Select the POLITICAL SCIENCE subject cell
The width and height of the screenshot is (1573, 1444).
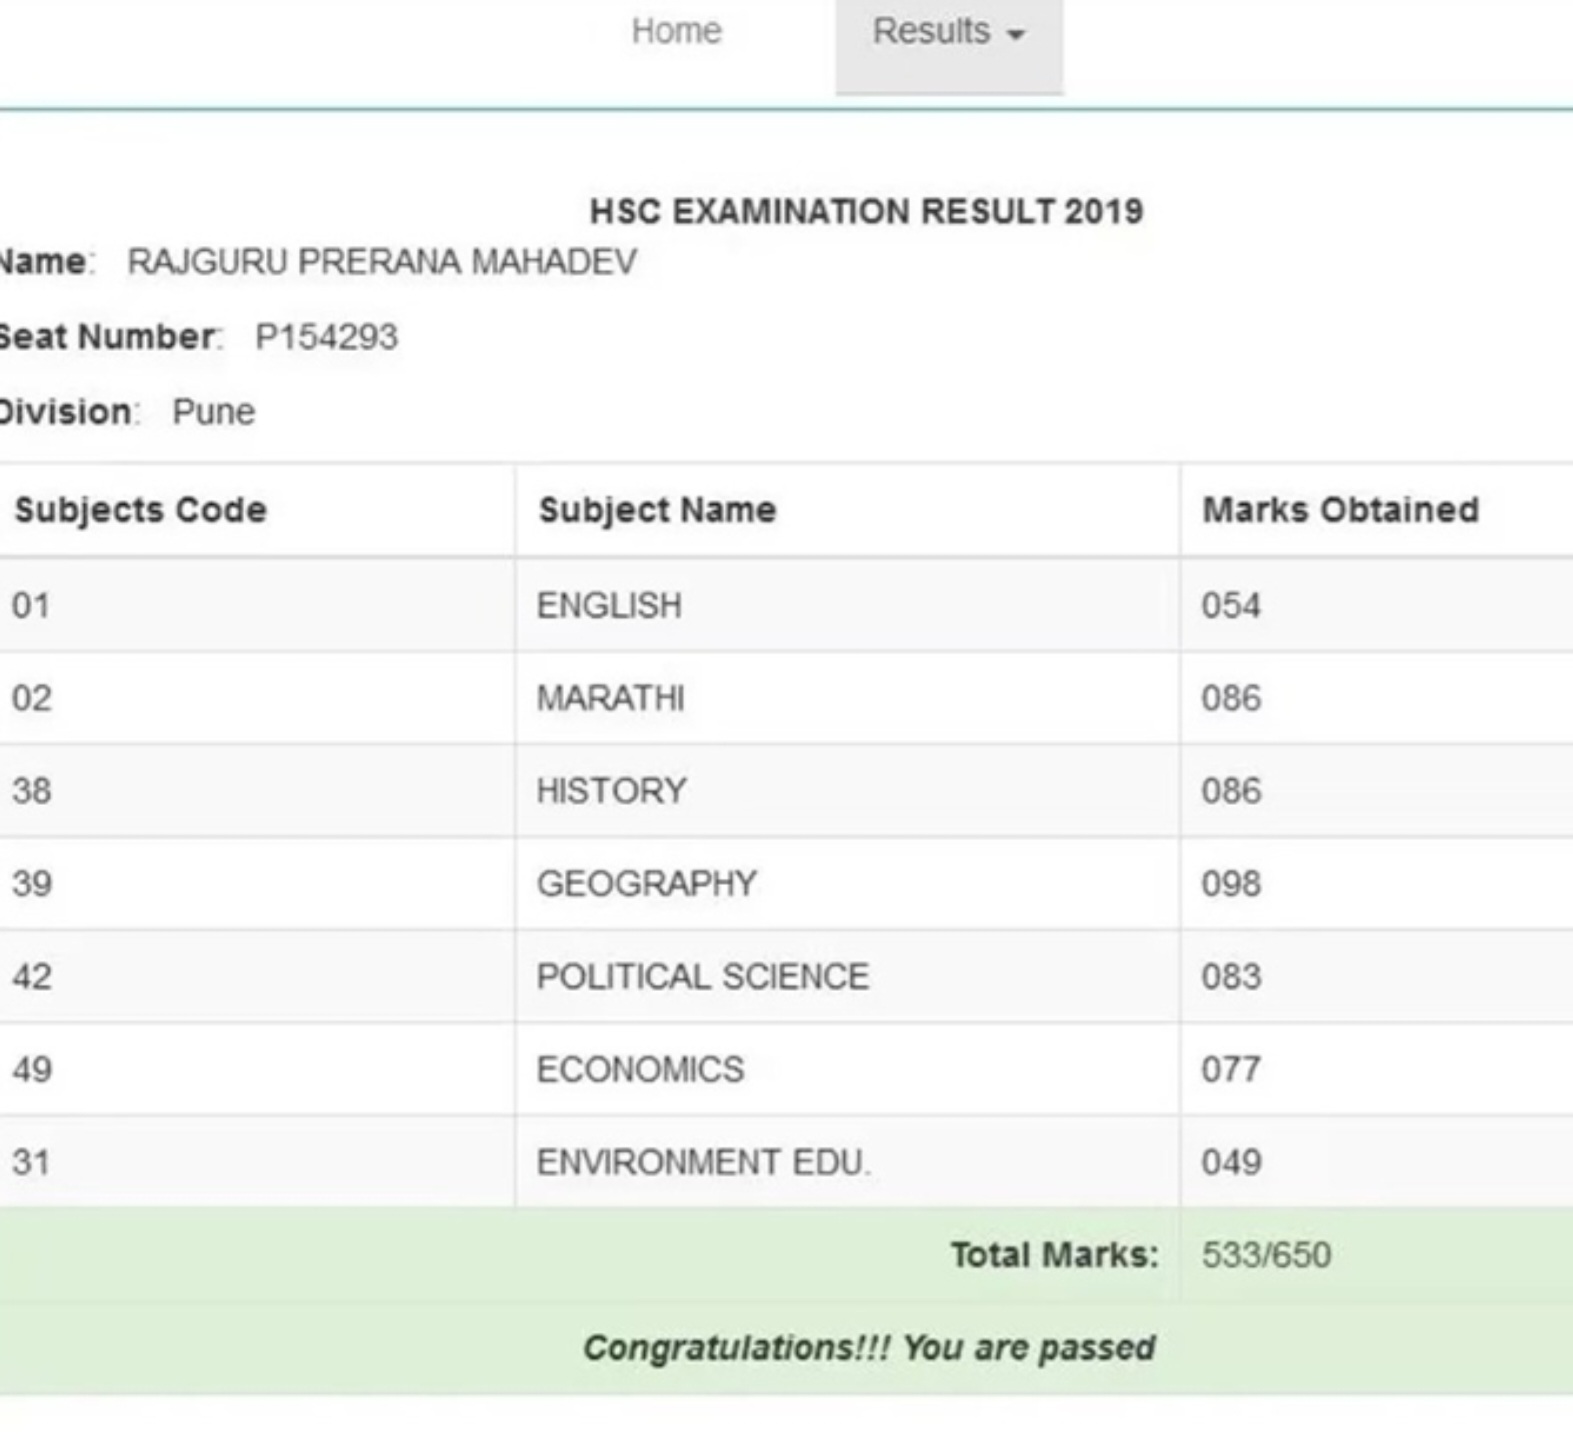pyautogui.click(x=702, y=977)
